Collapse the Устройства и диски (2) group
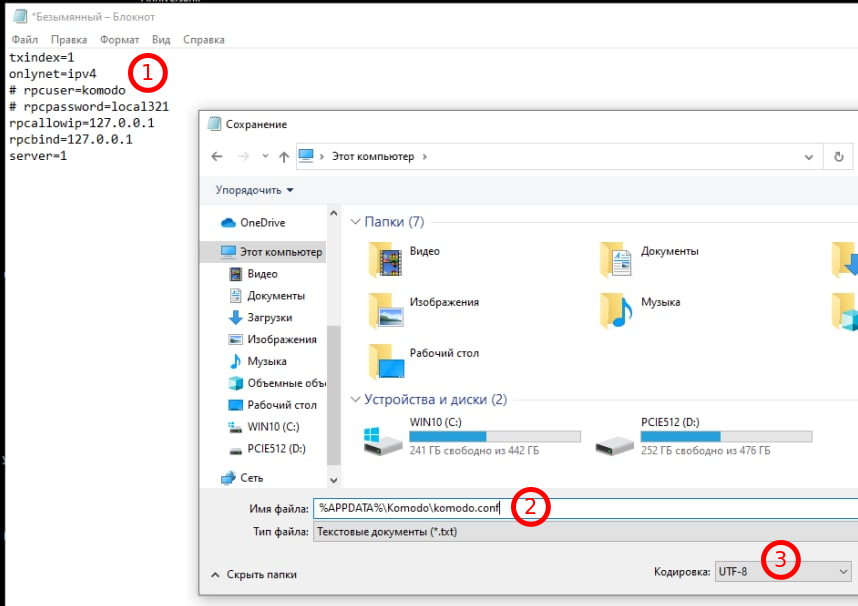Screen dimensions: 858x606 (355, 400)
